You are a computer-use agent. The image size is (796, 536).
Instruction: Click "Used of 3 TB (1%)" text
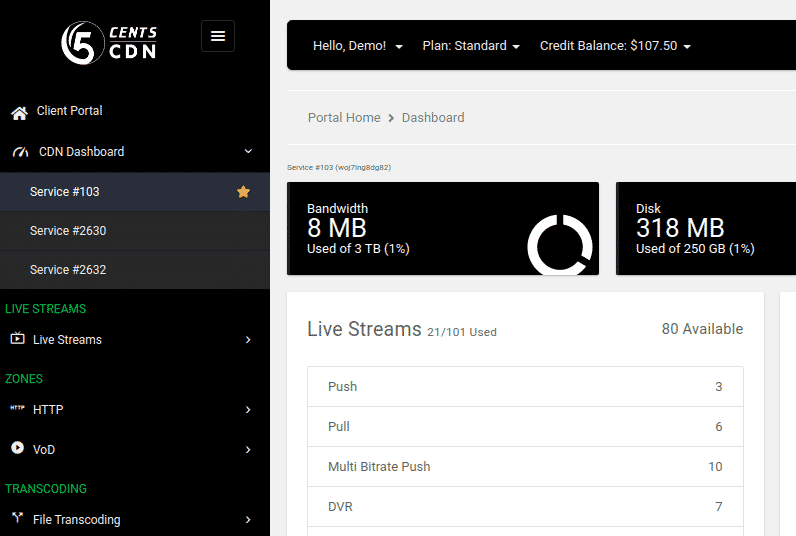pyautogui.click(x=358, y=249)
